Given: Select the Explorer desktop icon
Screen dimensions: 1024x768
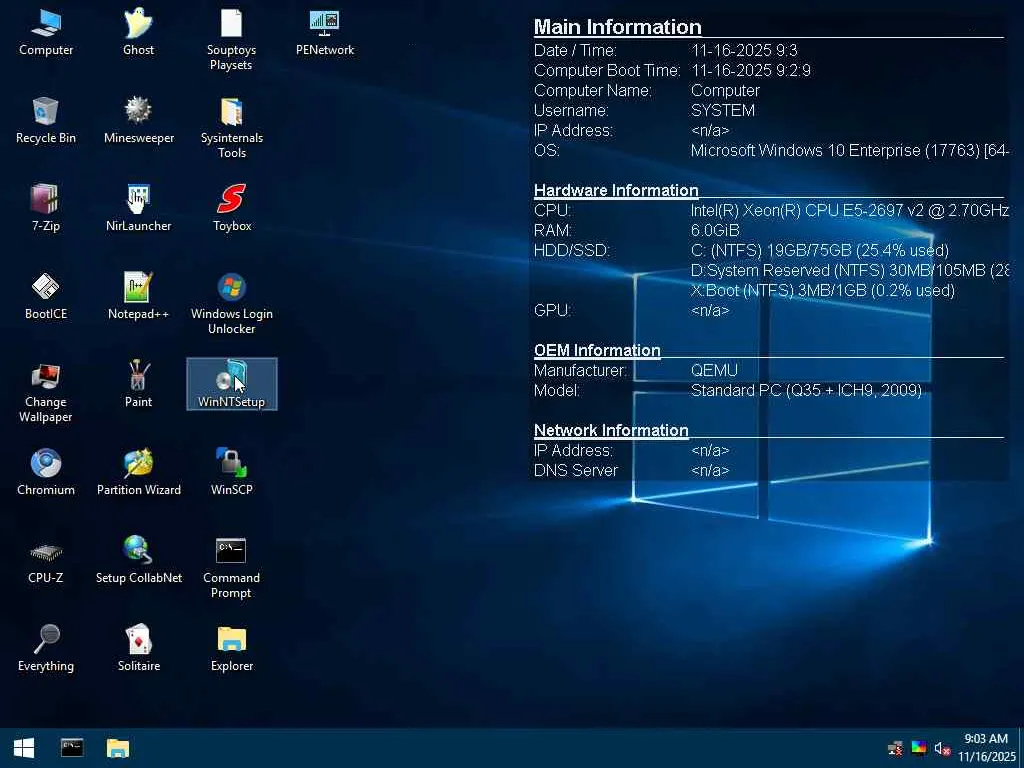Looking at the screenshot, I should click(x=231, y=648).
